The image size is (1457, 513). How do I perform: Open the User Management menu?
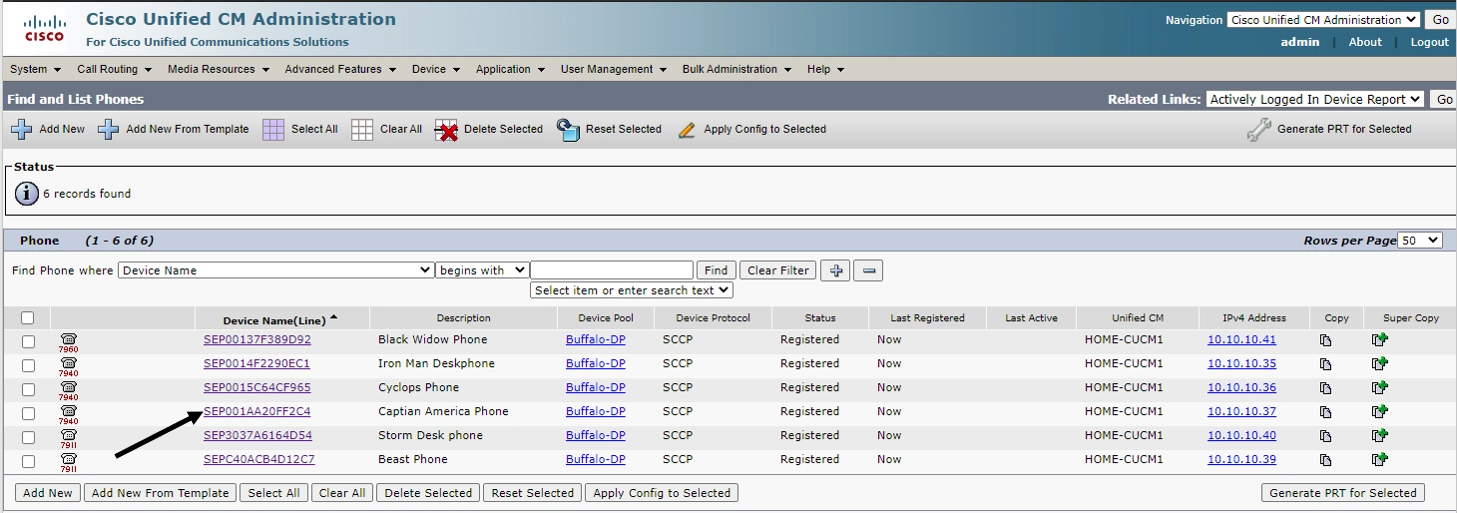coord(613,69)
